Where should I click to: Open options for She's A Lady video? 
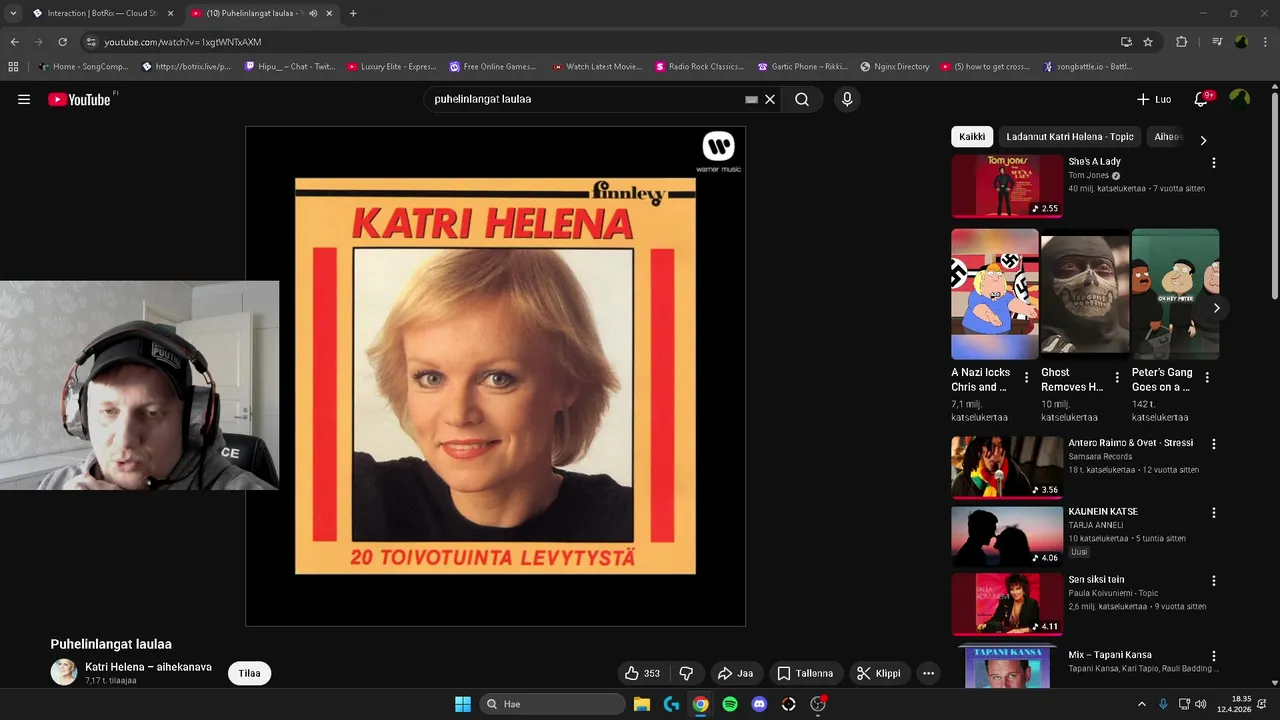(x=1214, y=162)
